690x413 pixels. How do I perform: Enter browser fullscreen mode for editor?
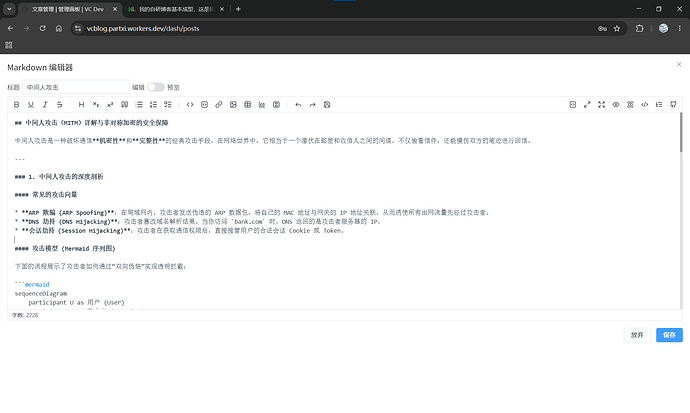602,105
